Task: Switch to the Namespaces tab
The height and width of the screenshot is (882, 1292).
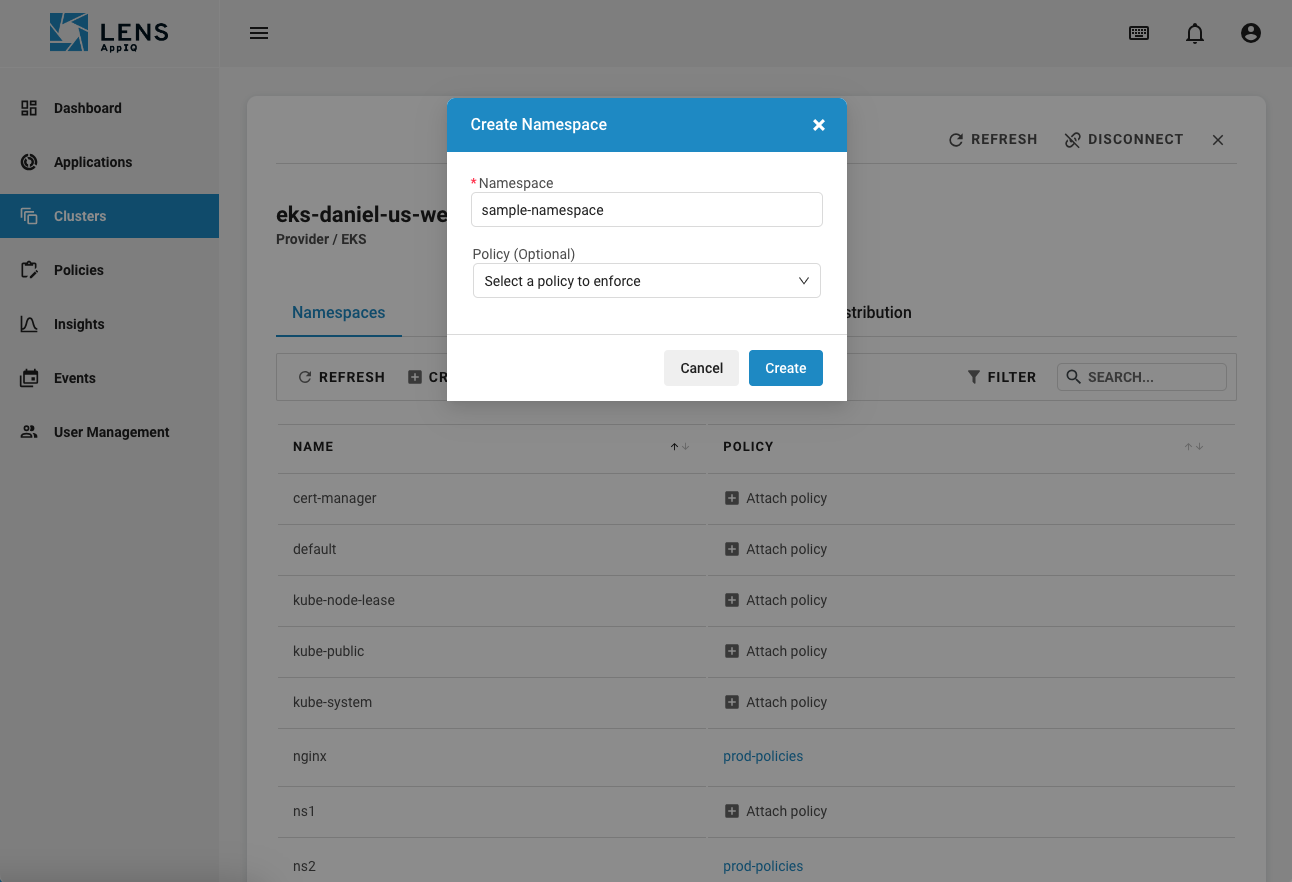Action: click(x=338, y=313)
